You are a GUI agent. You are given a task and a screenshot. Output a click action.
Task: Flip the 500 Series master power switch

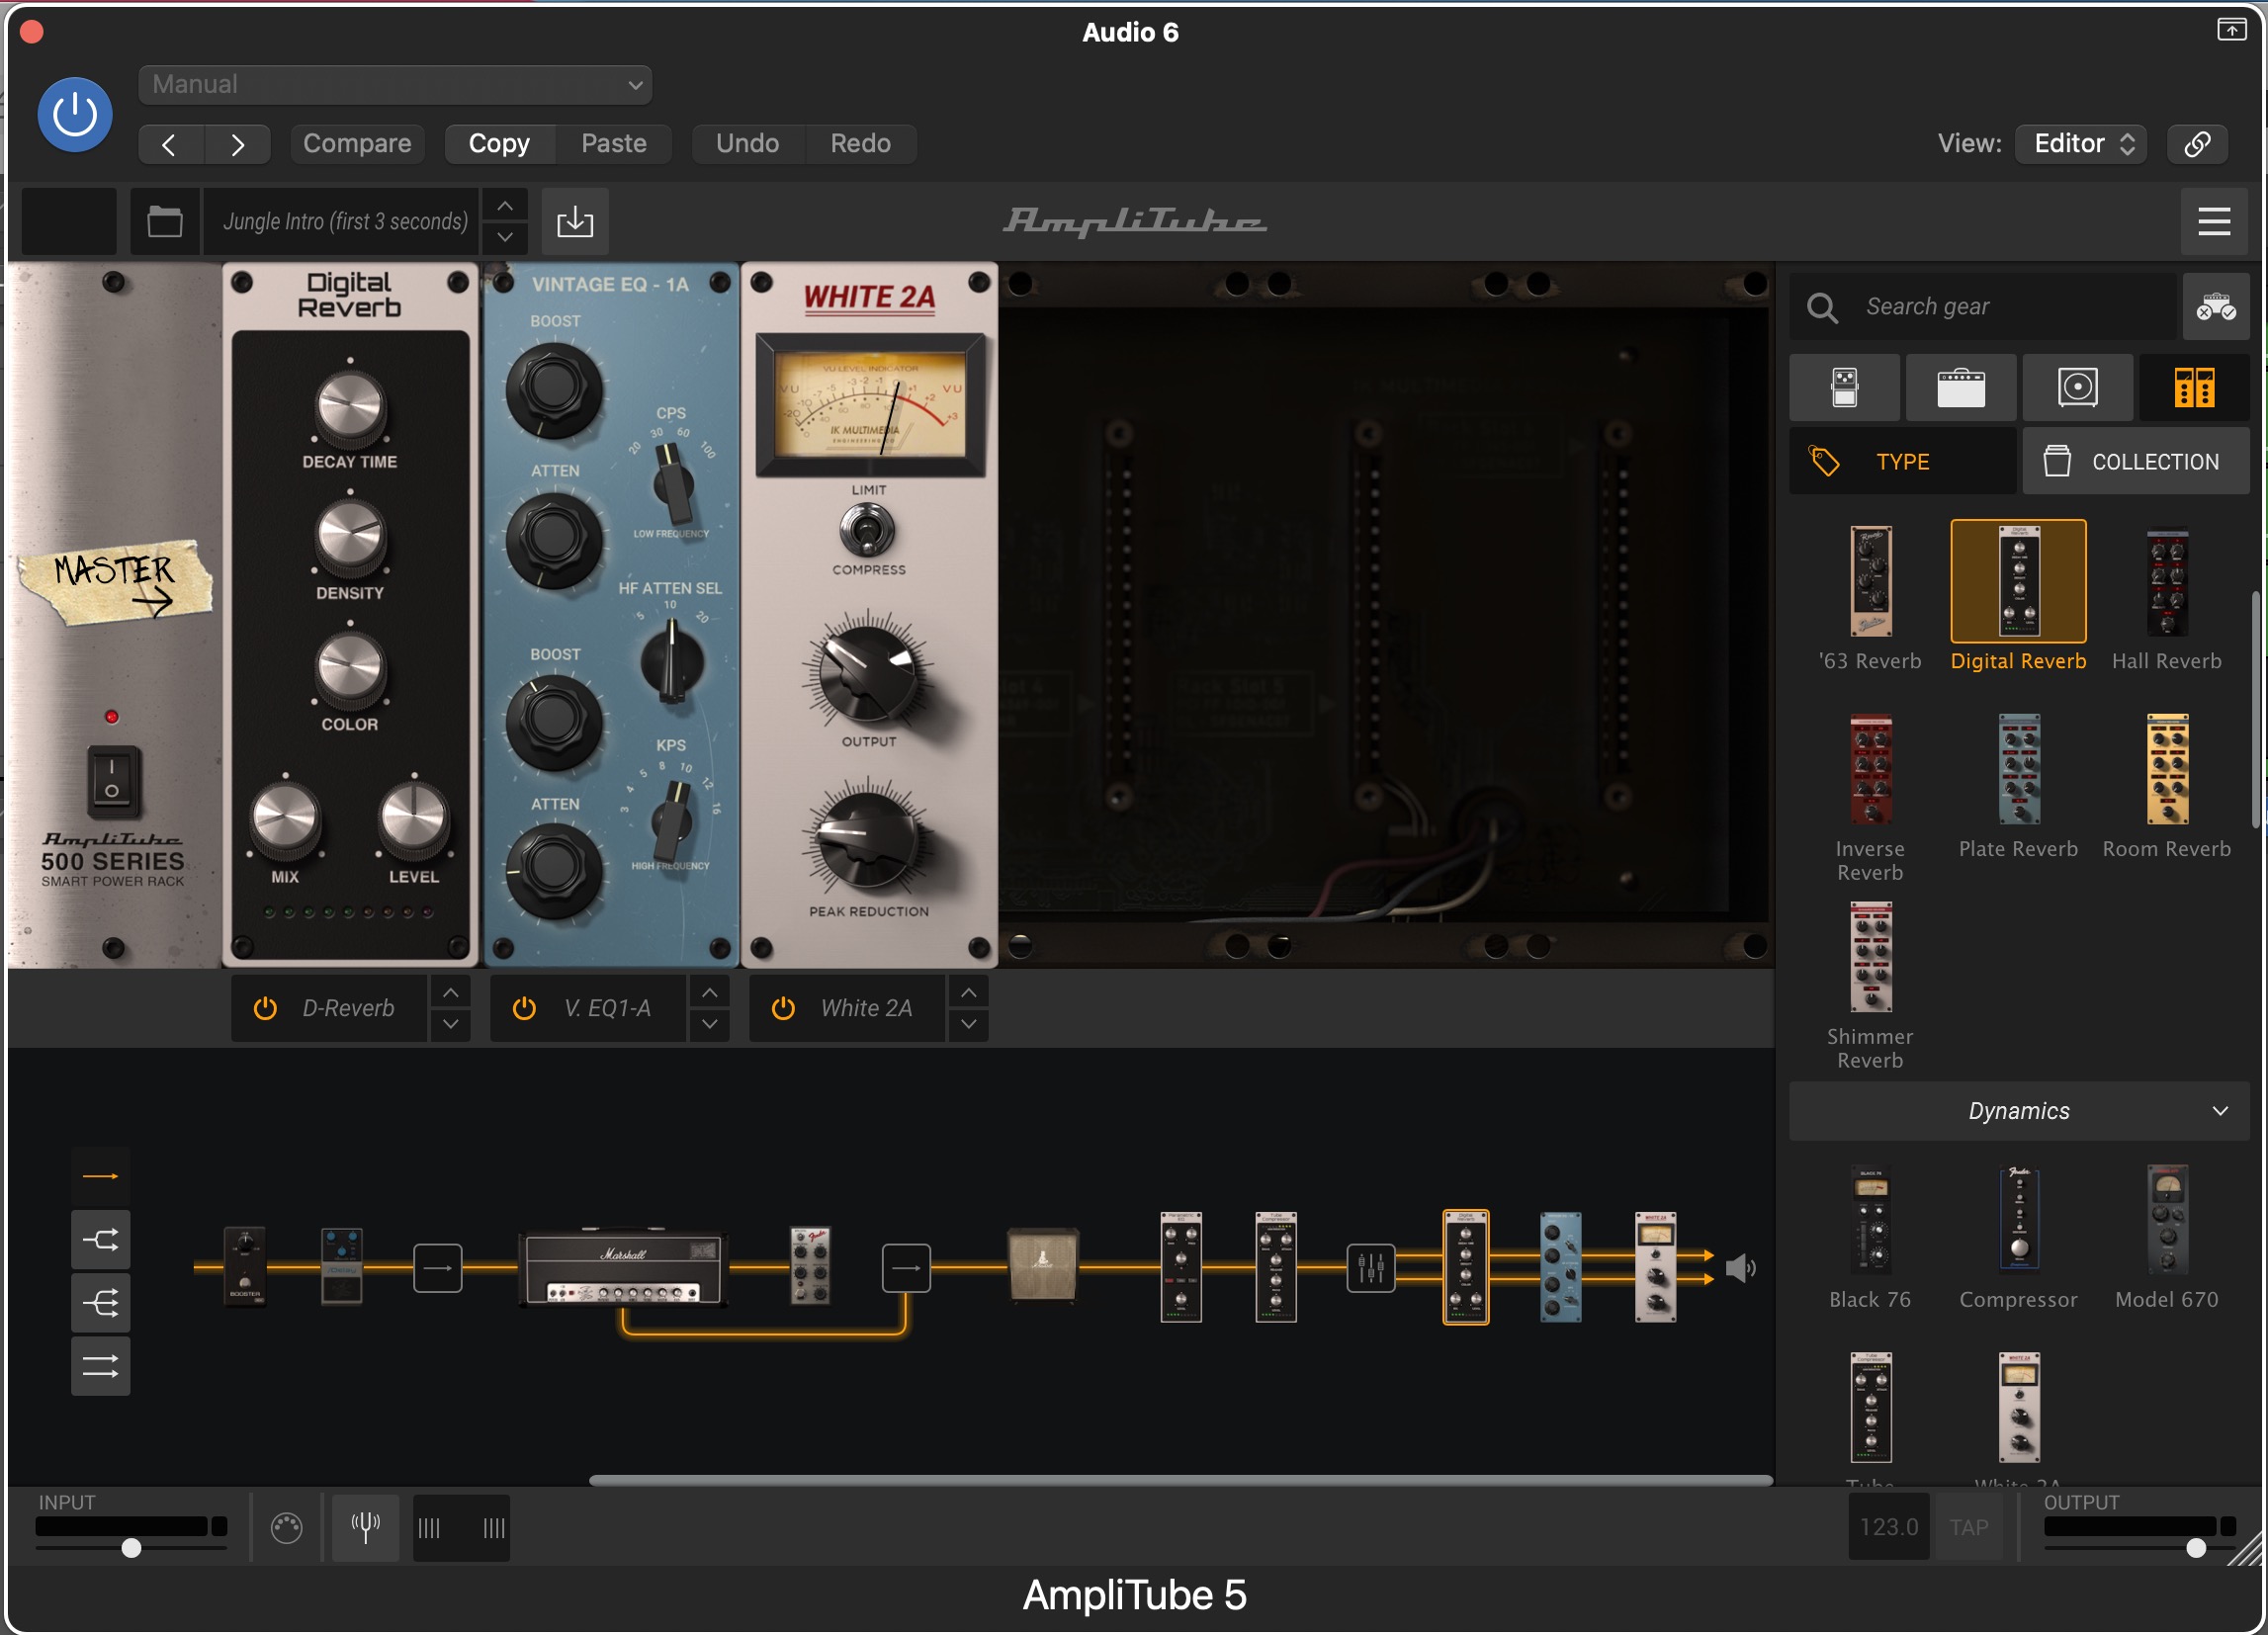click(x=112, y=781)
